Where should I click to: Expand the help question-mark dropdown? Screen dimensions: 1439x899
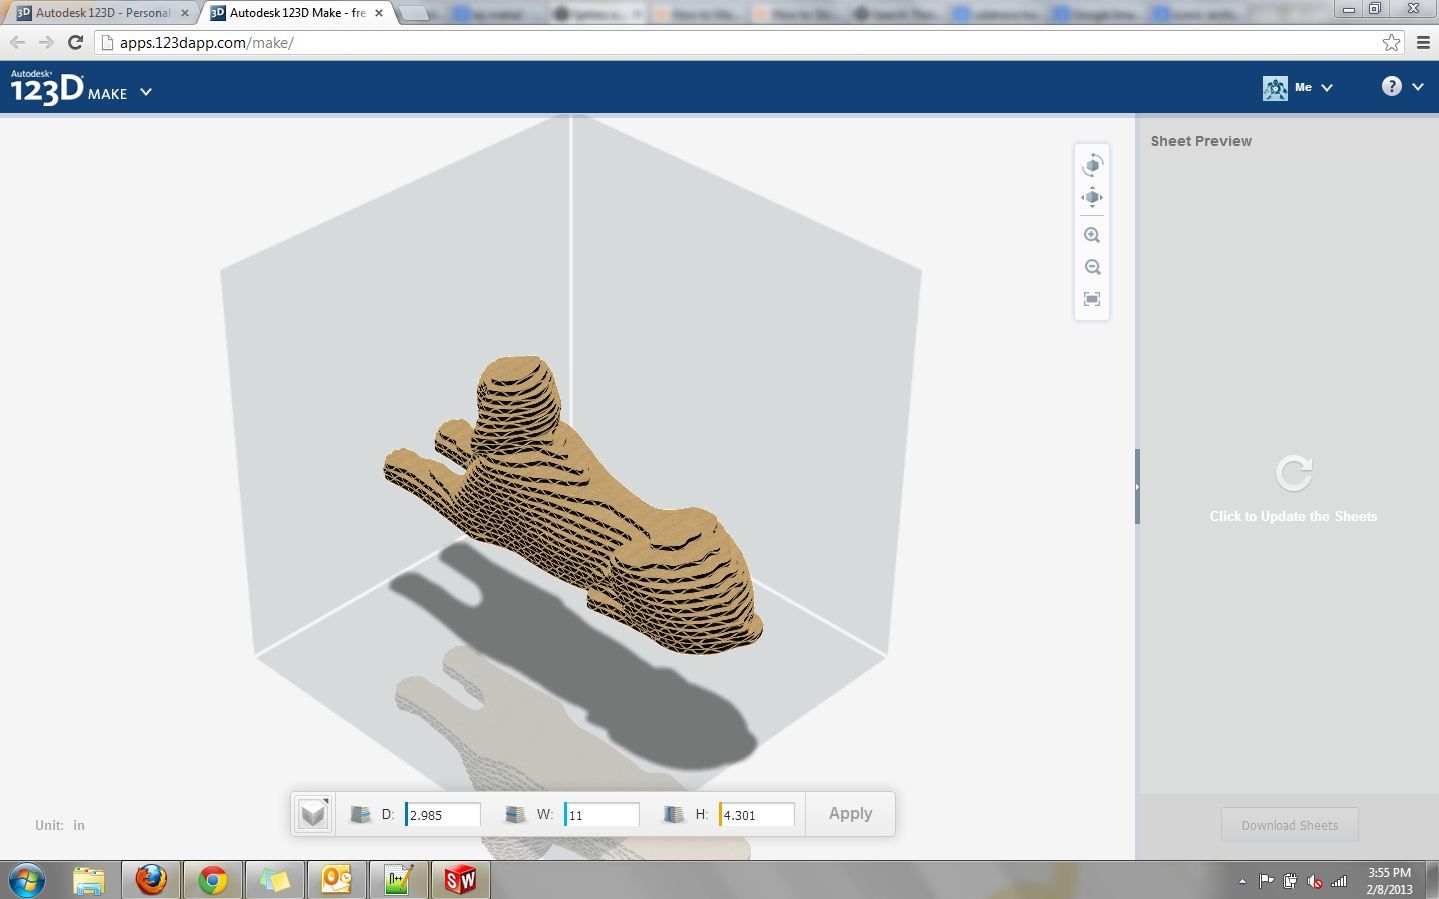(x=1416, y=87)
